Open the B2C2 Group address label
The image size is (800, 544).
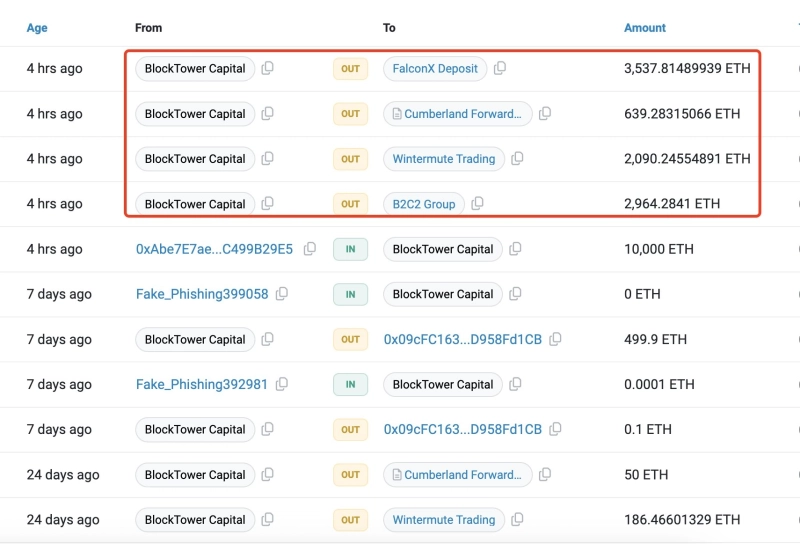point(423,204)
